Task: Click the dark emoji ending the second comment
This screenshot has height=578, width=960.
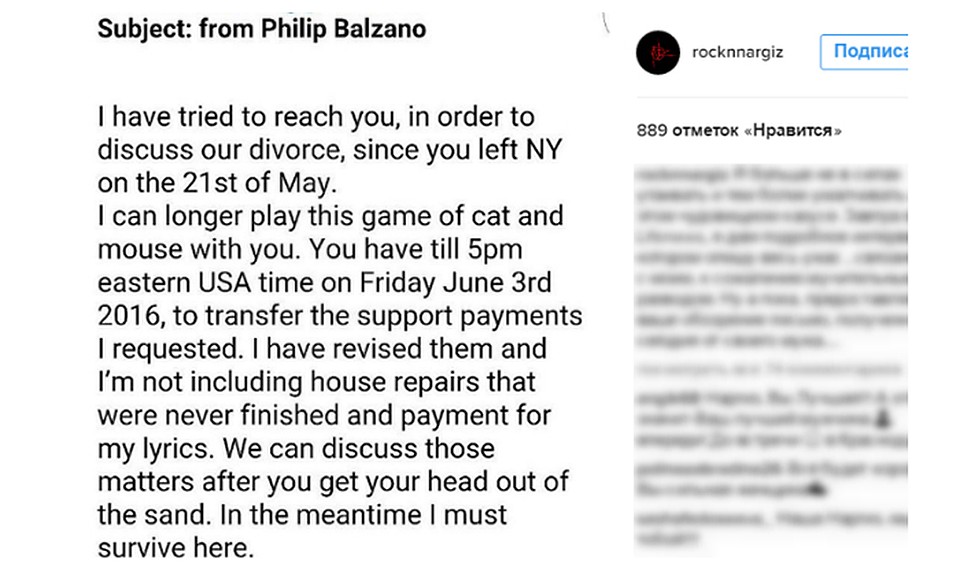Action: pyautogui.click(x=818, y=489)
